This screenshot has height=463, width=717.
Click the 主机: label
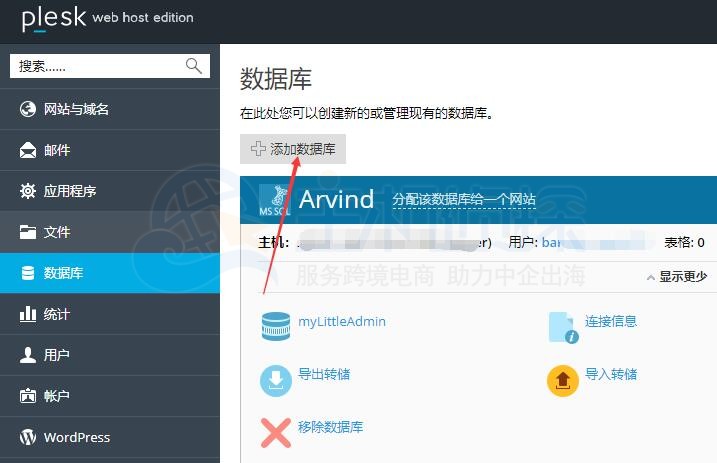click(x=273, y=242)
